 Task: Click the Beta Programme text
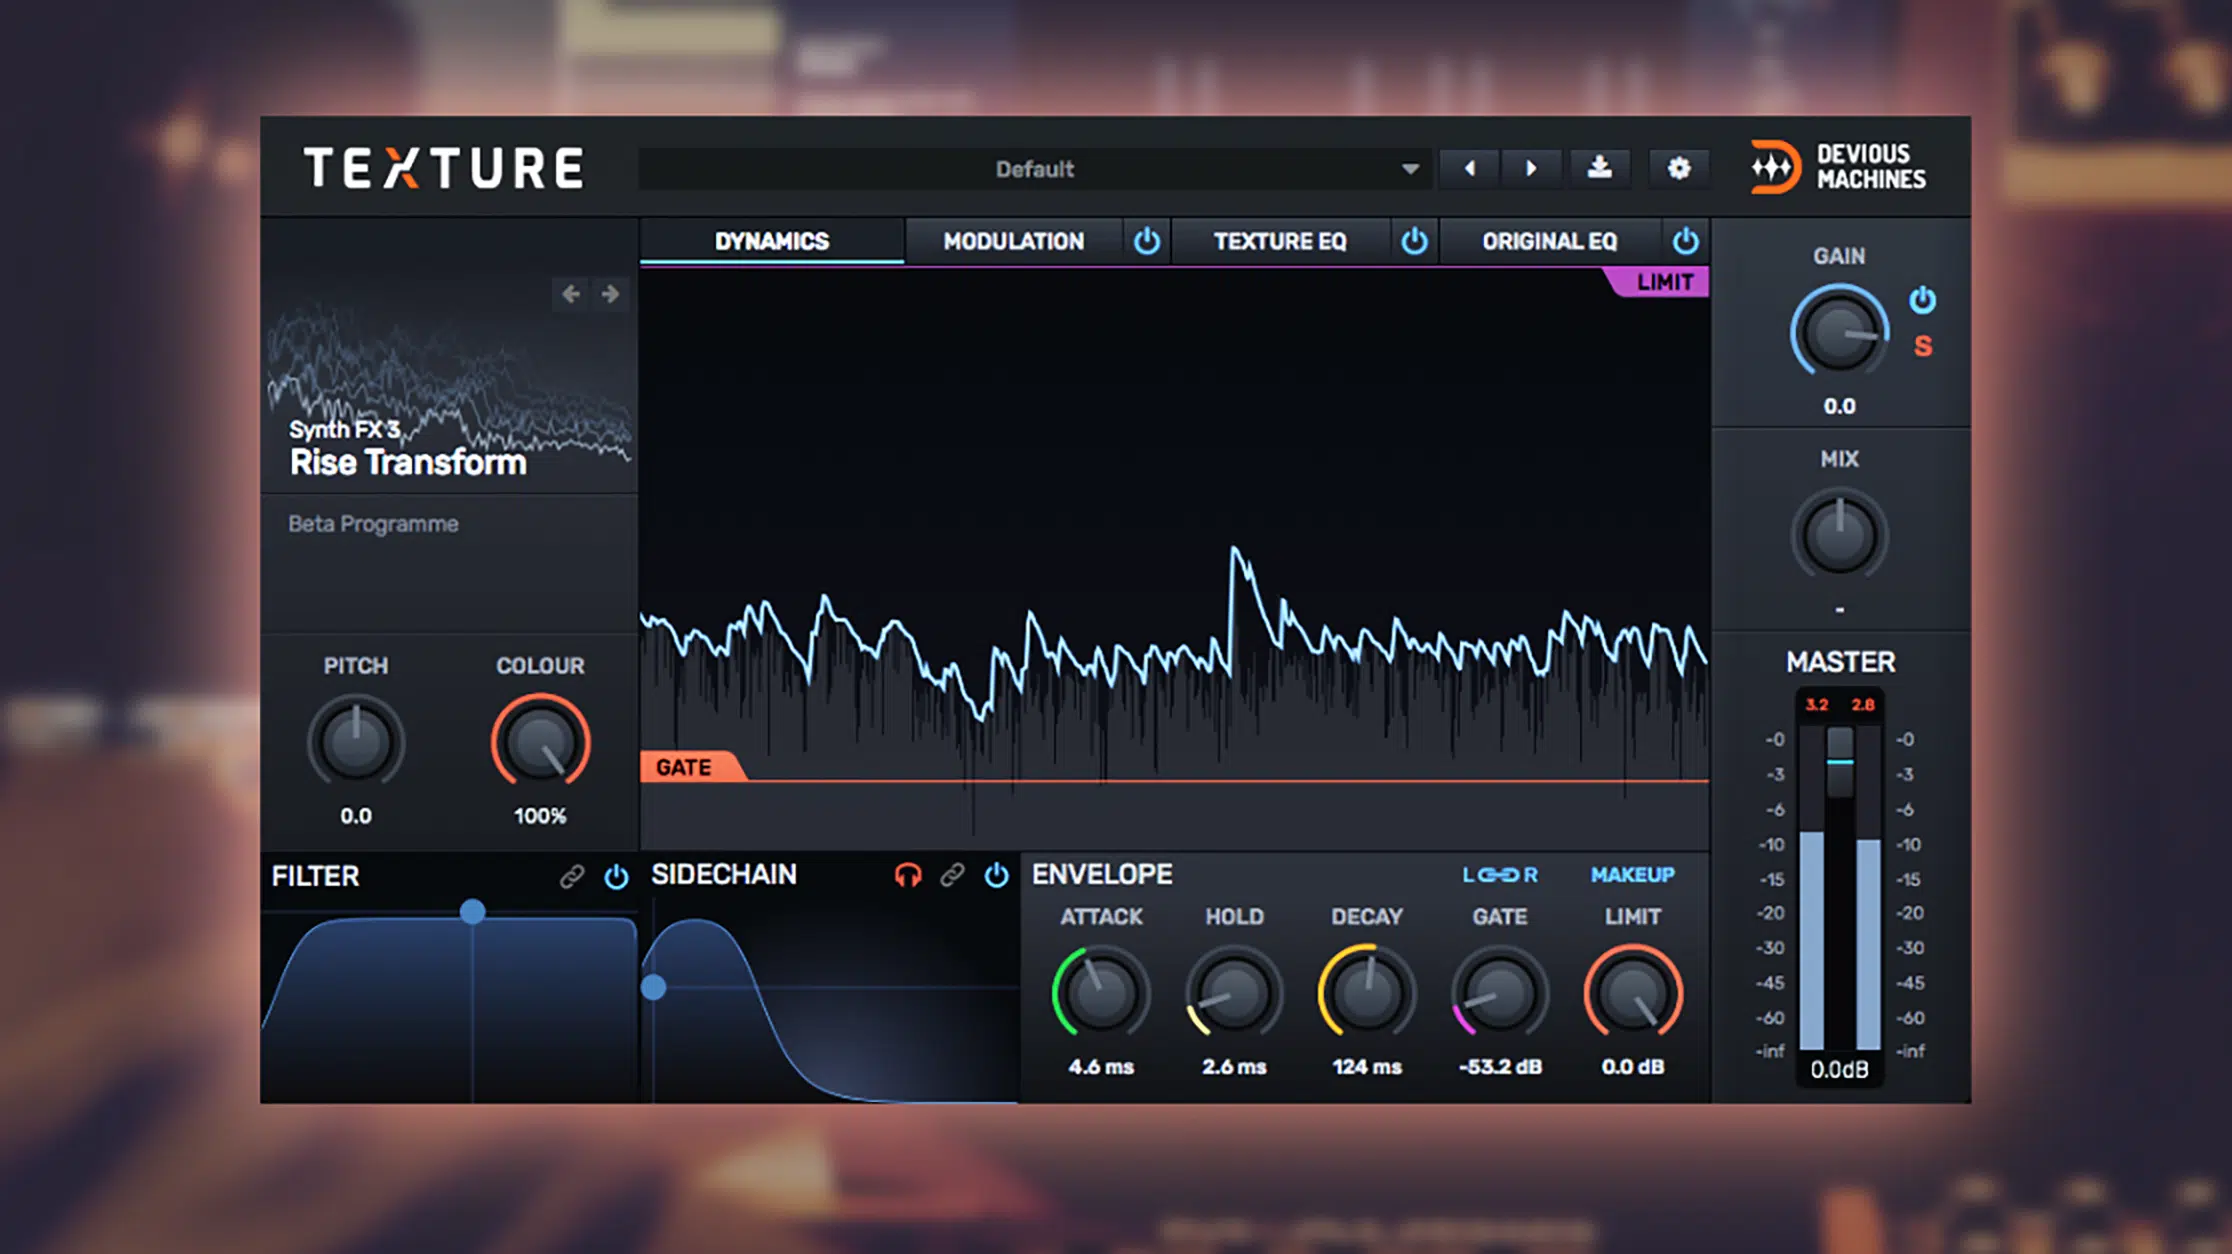click(373, 524)
